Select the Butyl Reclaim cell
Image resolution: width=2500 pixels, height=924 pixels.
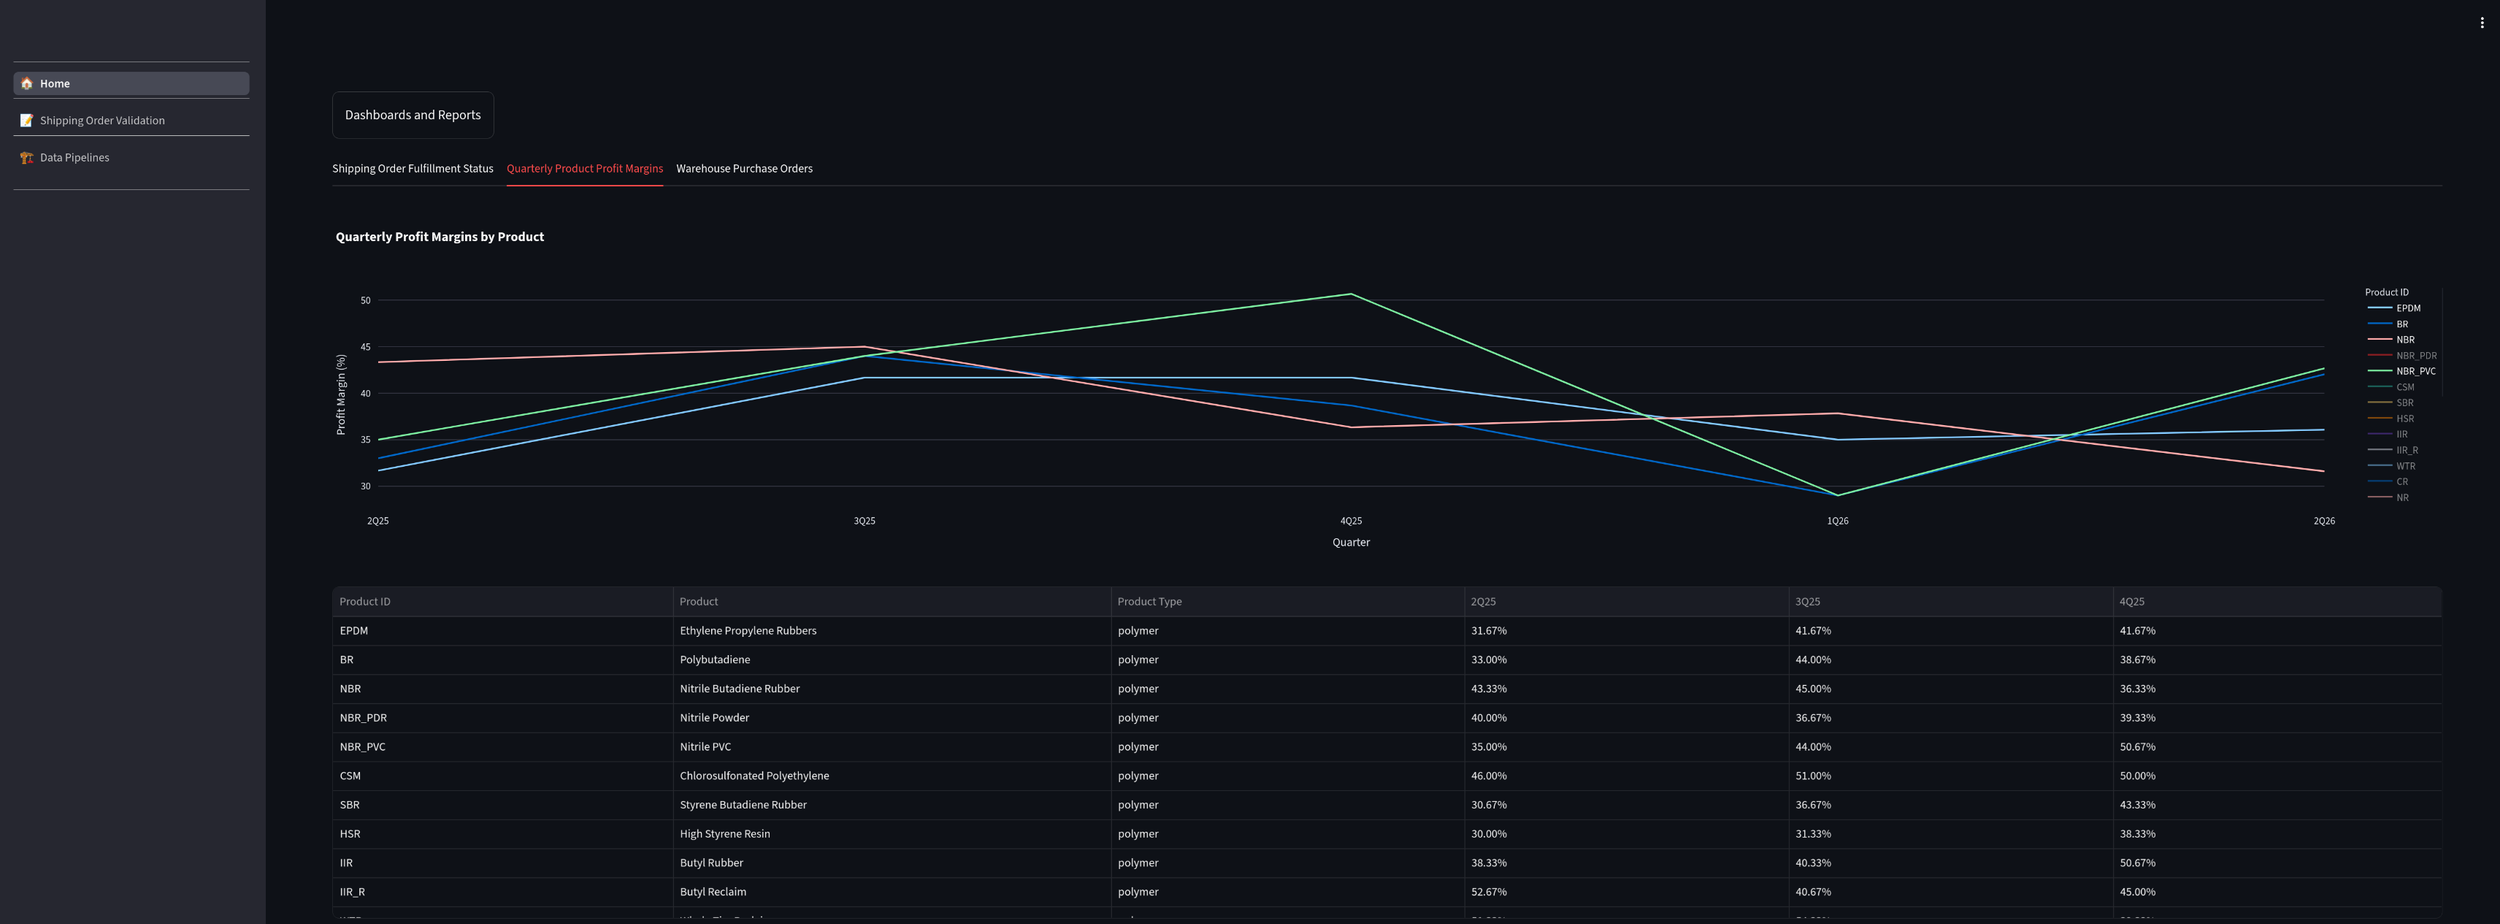pyautogui.click(x=892, y=892)
